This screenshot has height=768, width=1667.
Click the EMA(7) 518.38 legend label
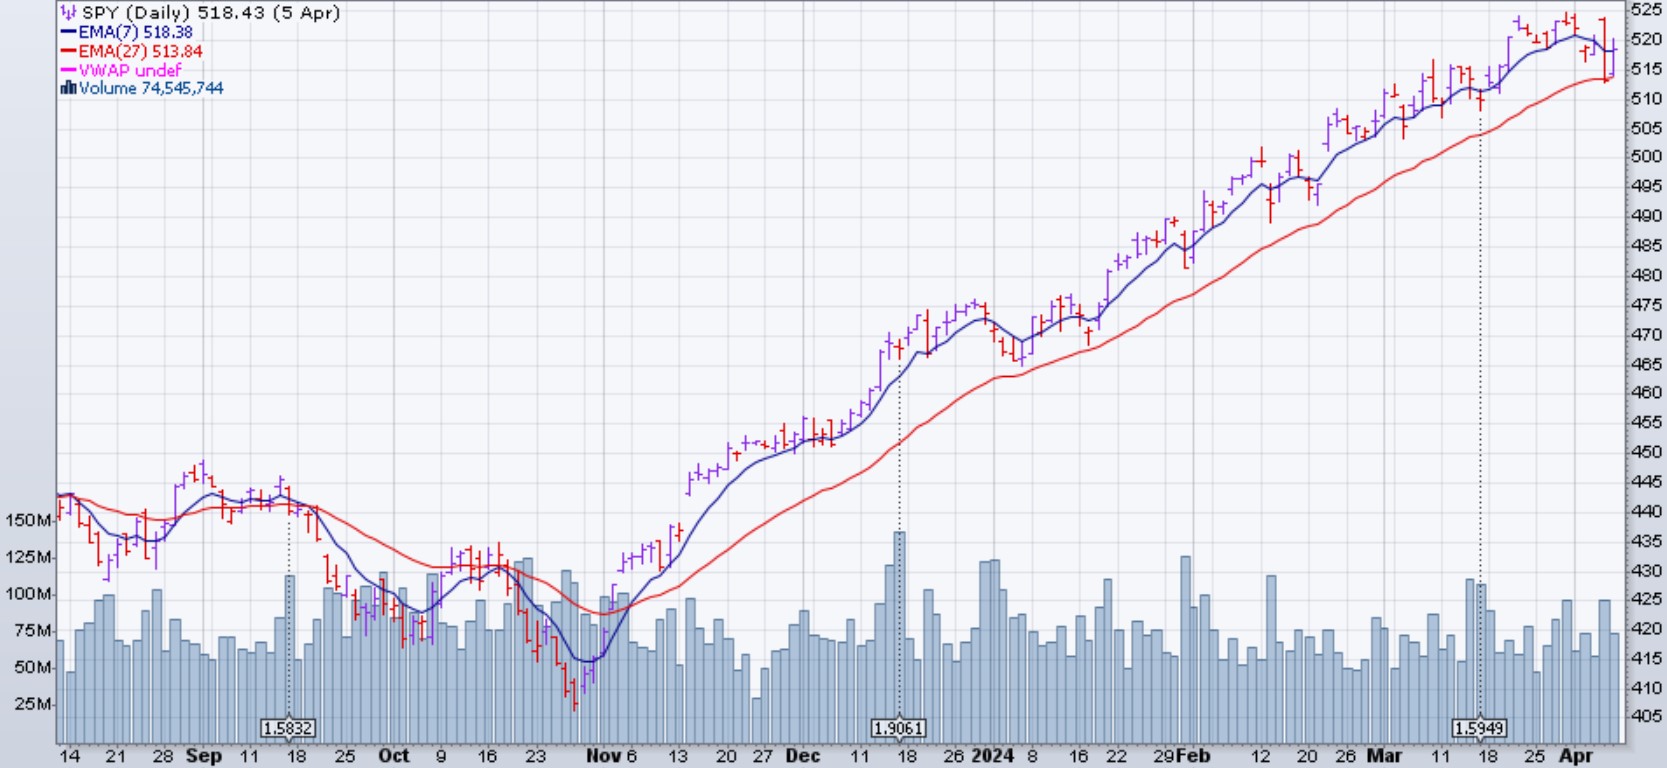[135, 32]
